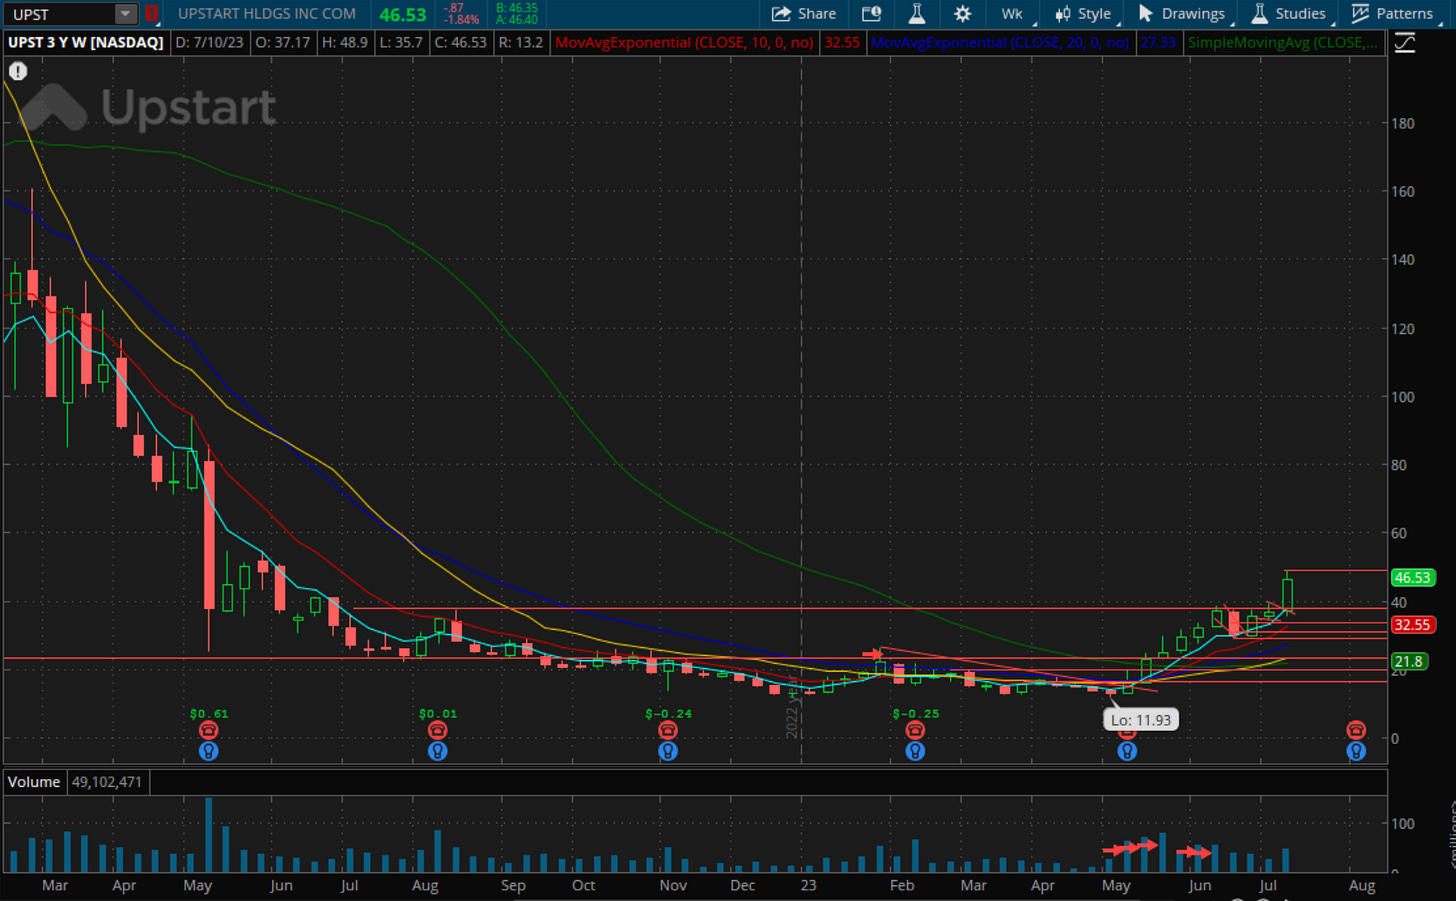Click the red earnings phone icon under $0.01
This screenshot has height=901, width=1456.
437,730
